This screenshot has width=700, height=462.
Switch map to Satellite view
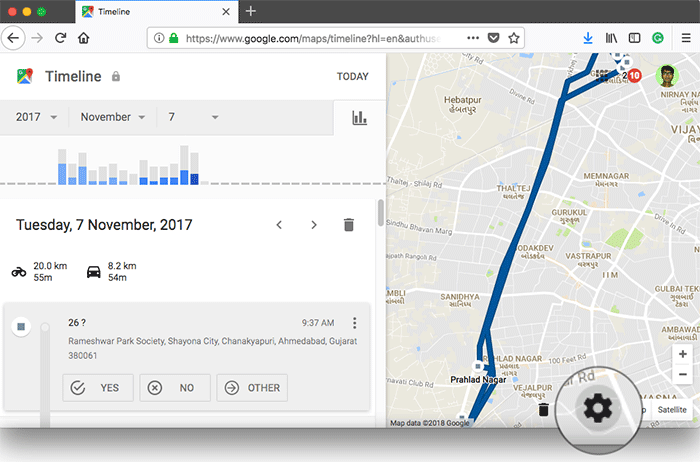point(672,410)
